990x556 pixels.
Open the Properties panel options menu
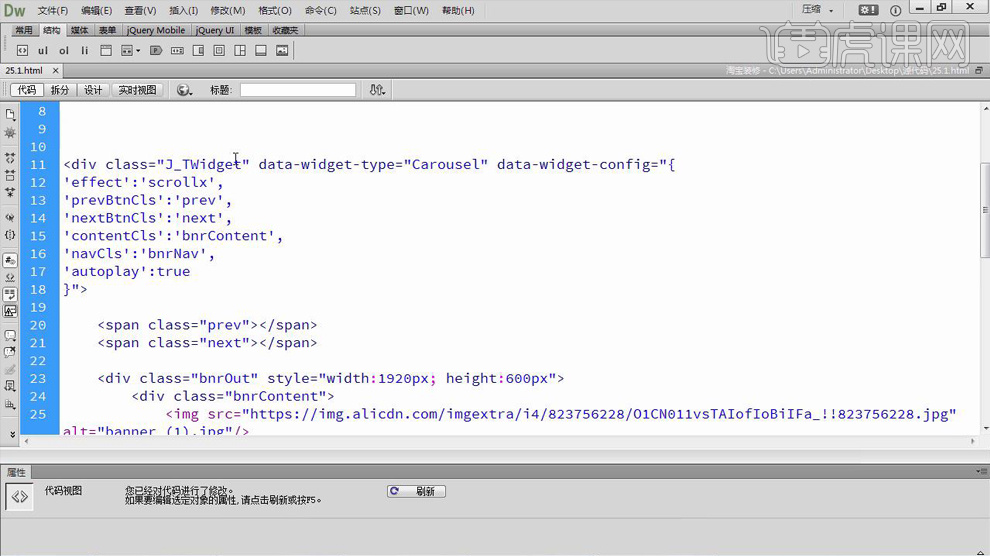981,471
